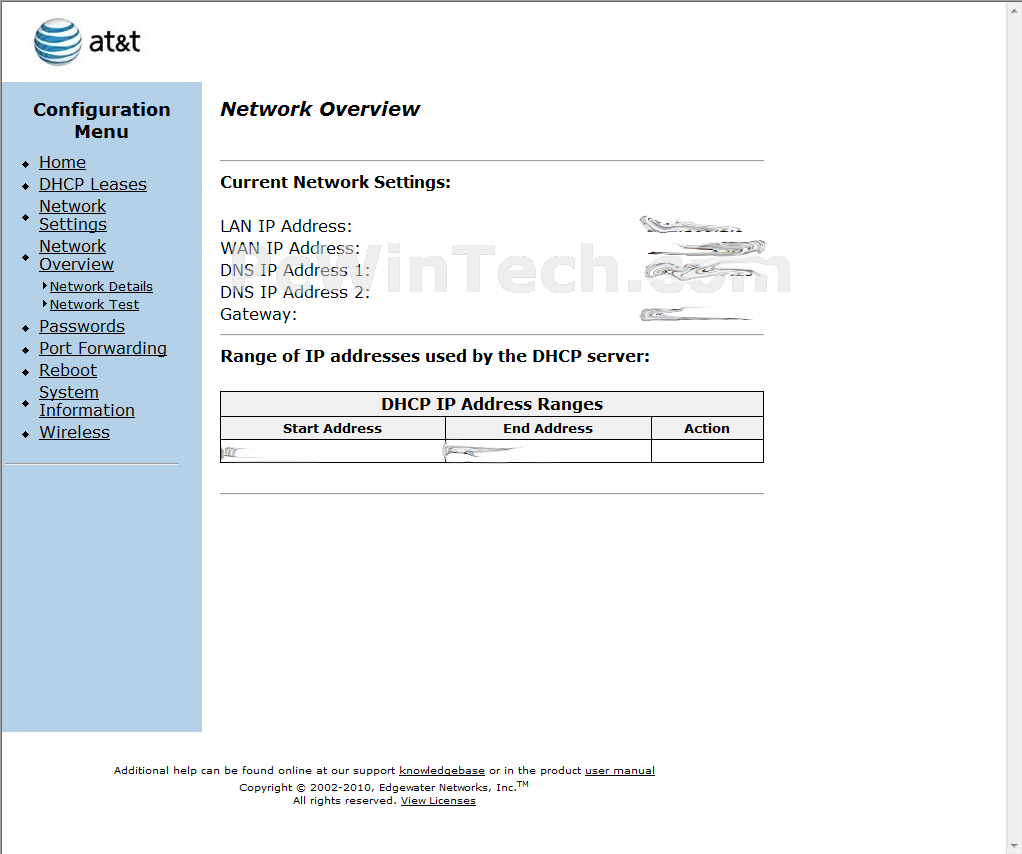Open the Wireless settings link
Screen dimensions: 1022x854
pos(74,432)
